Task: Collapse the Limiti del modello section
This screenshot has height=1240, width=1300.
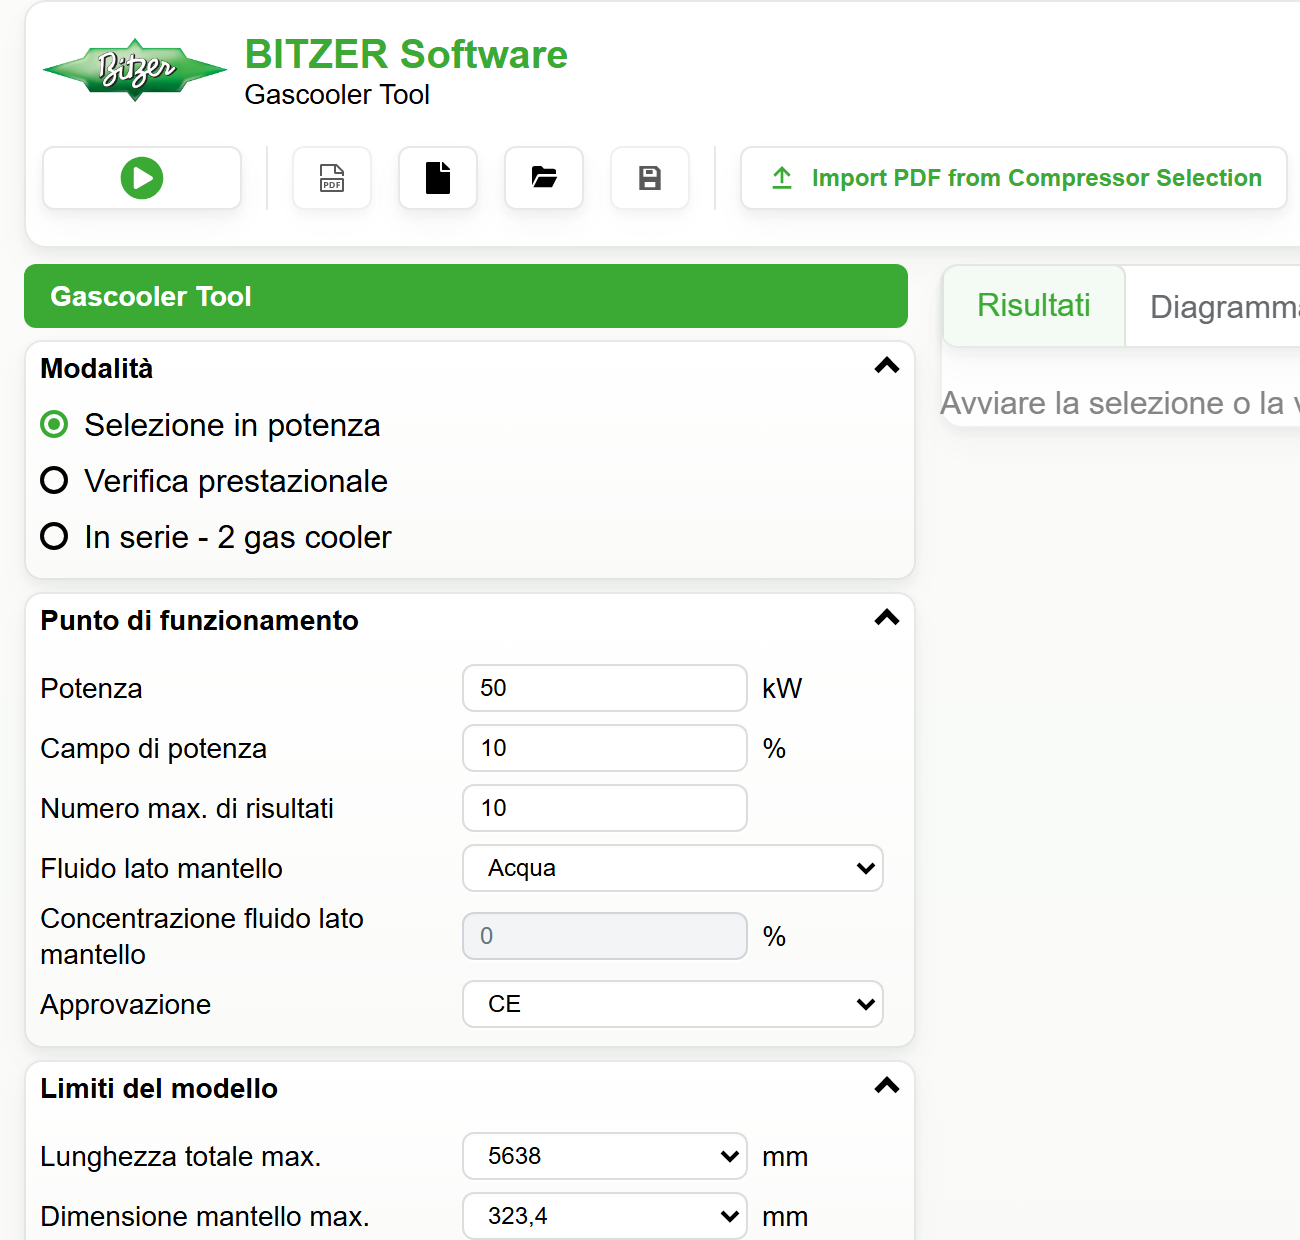Action: pos(887,1086)
